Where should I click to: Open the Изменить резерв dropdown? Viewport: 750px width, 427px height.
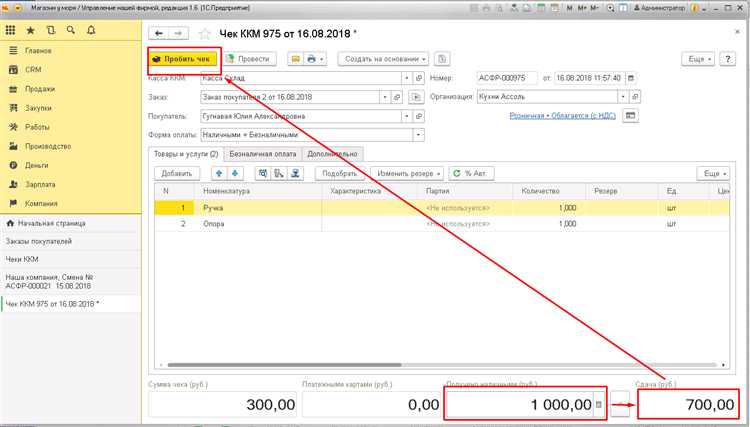(407, 174)
